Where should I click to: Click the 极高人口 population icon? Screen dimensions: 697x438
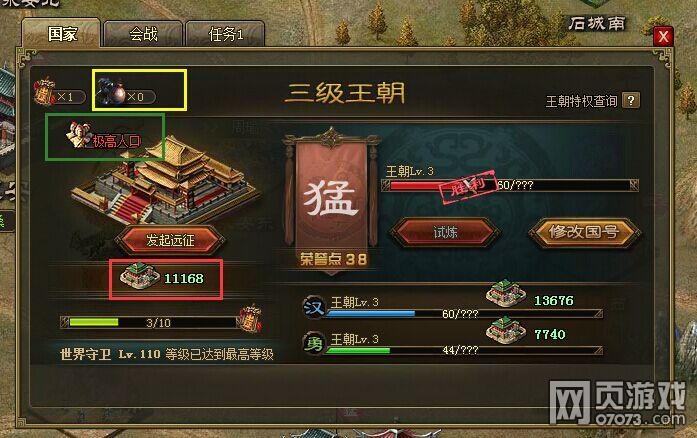coord(79,135)
